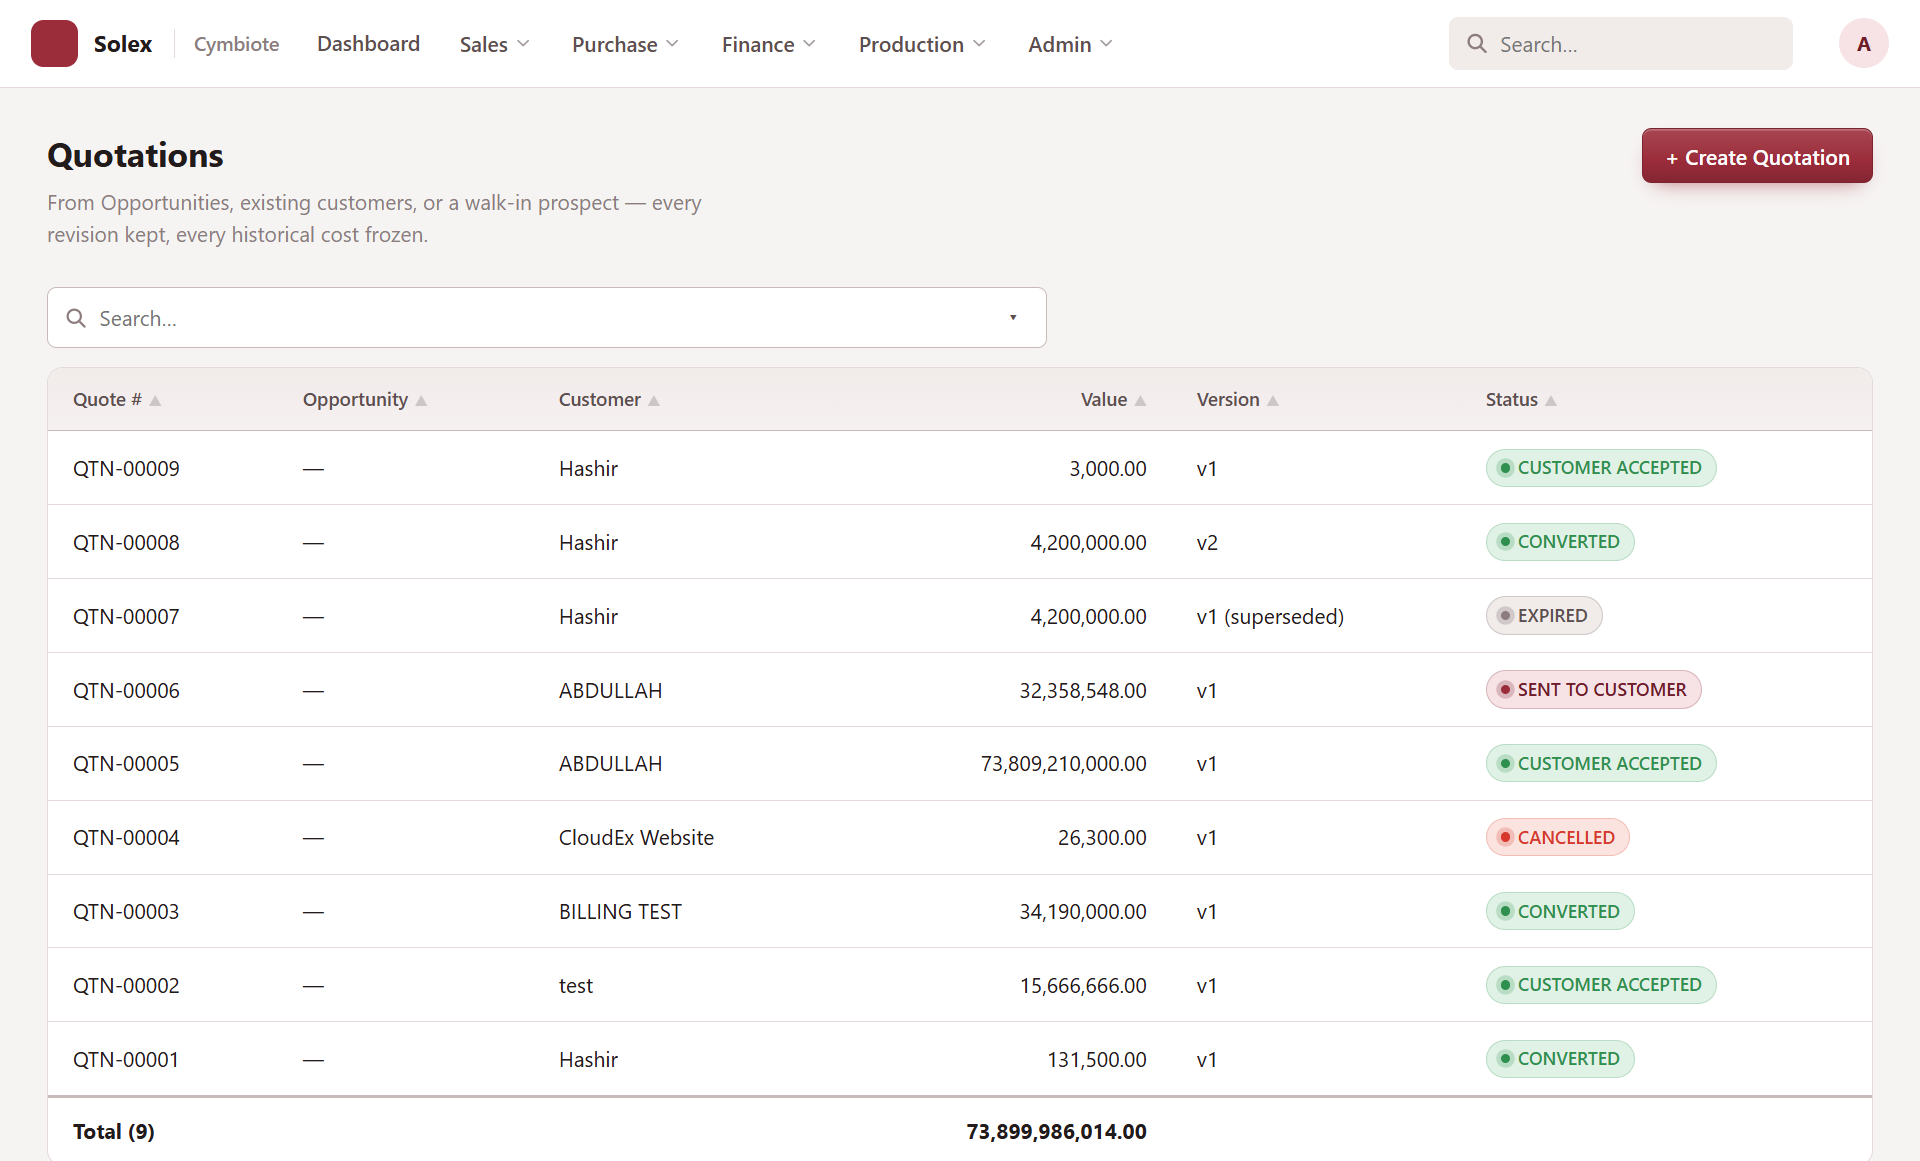The image size is (1920, 1161).
Task: Sort by Value column arrow
Action: 1140,400
